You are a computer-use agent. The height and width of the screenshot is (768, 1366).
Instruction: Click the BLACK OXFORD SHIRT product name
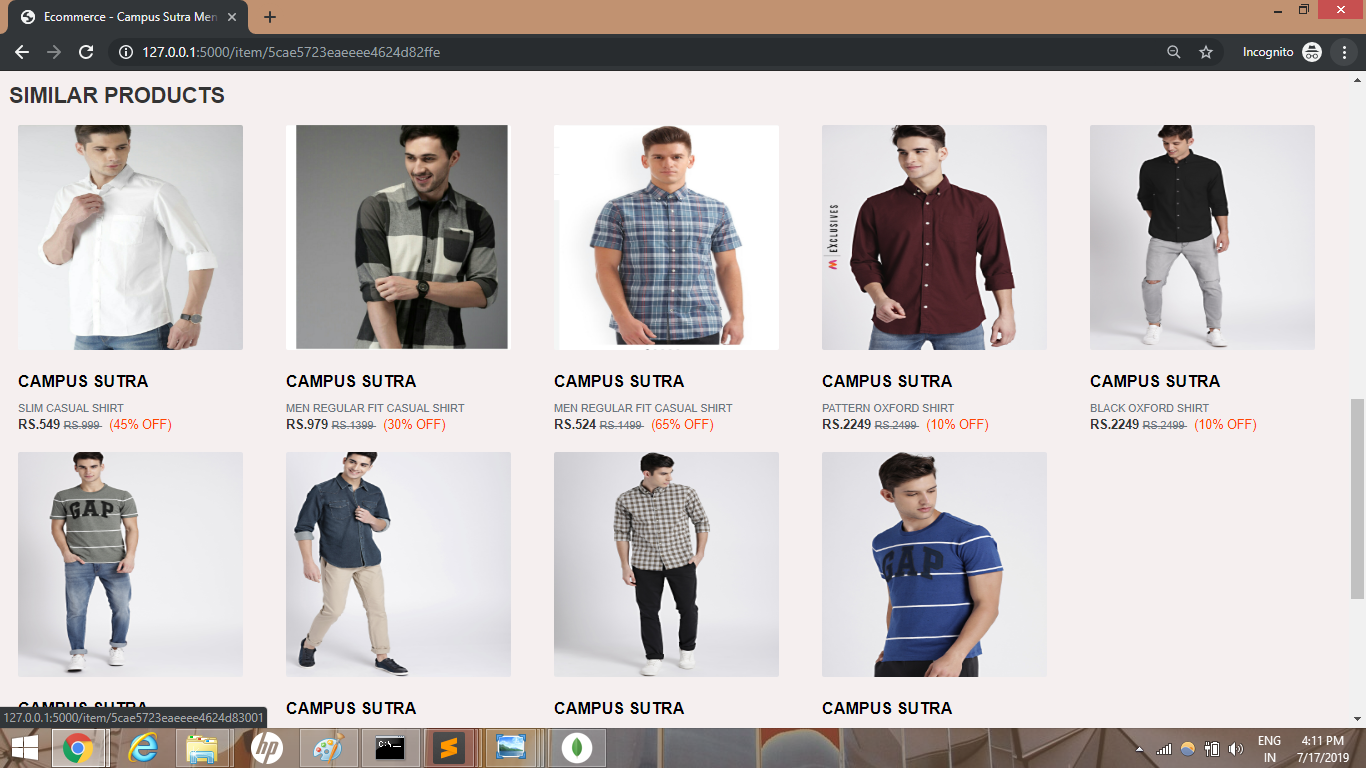pos(1149,408)
